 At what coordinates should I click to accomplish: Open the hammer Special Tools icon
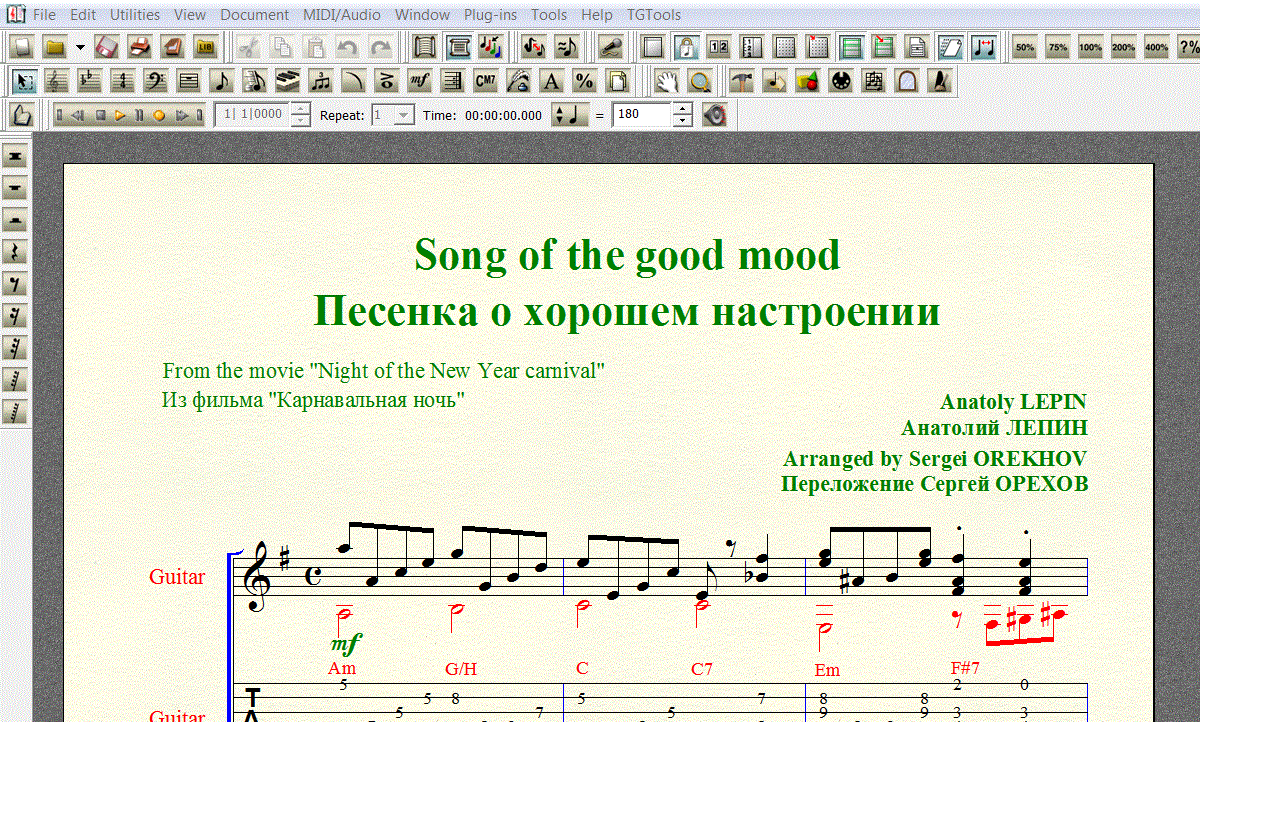(x=741, y=81)
